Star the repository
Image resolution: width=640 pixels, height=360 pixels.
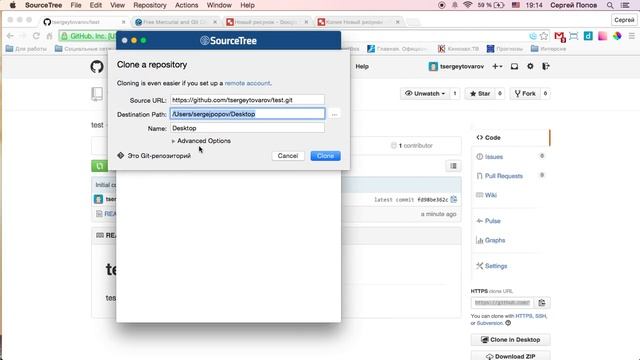480,93
